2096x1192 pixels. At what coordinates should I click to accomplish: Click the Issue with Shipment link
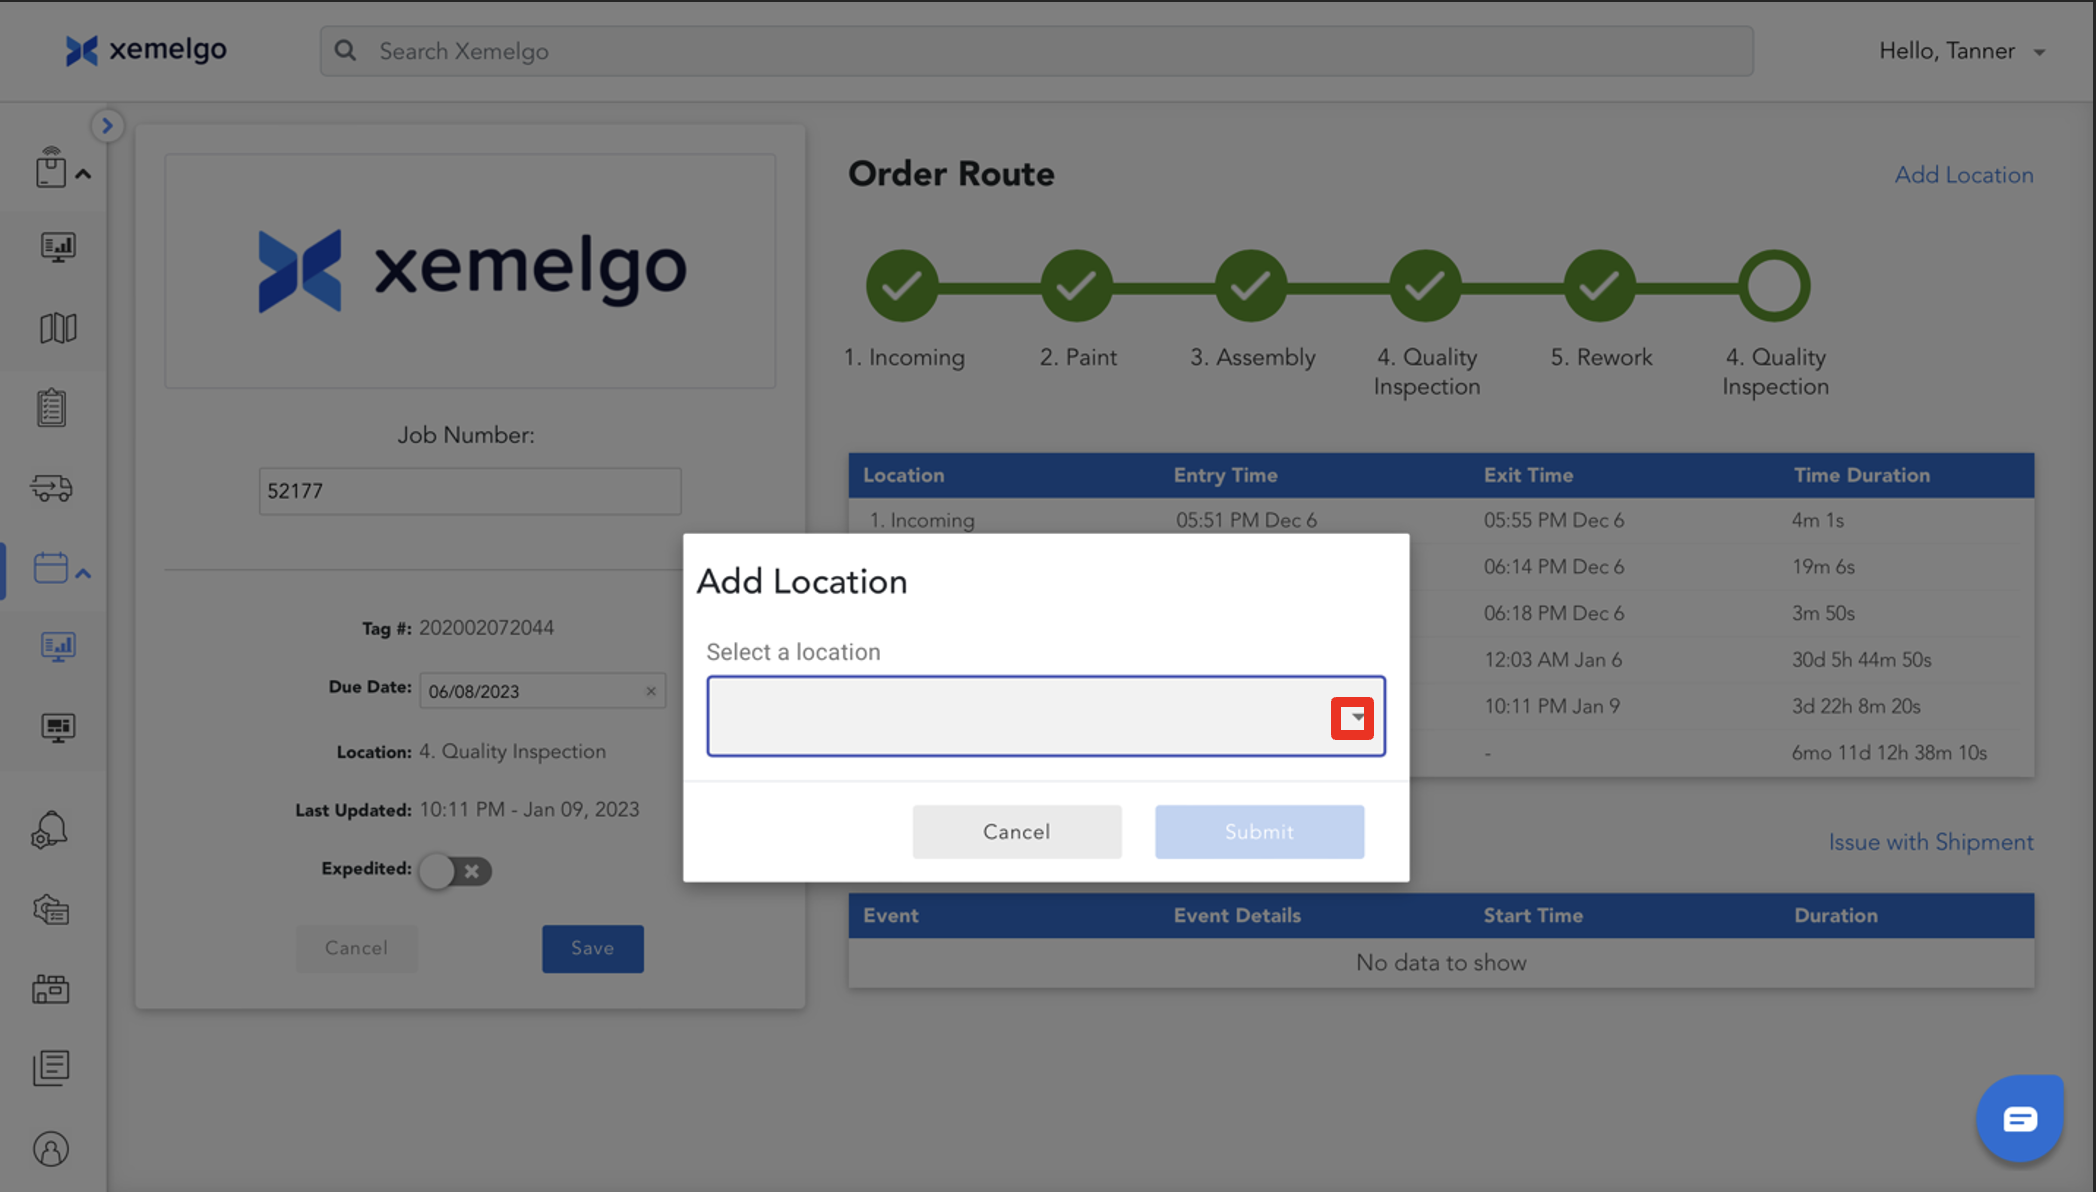coord(1930,842)
